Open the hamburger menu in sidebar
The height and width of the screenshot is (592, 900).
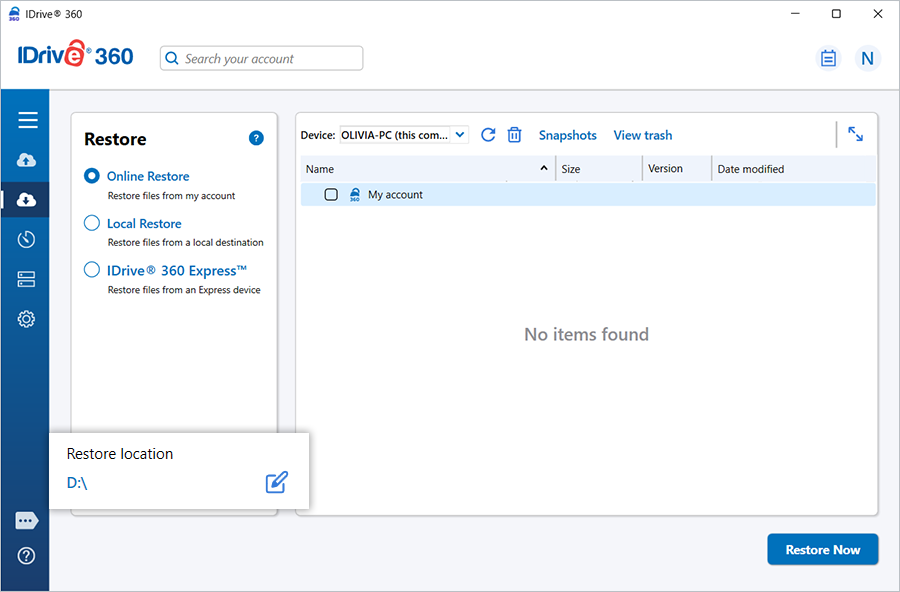(x=27, y=120)
